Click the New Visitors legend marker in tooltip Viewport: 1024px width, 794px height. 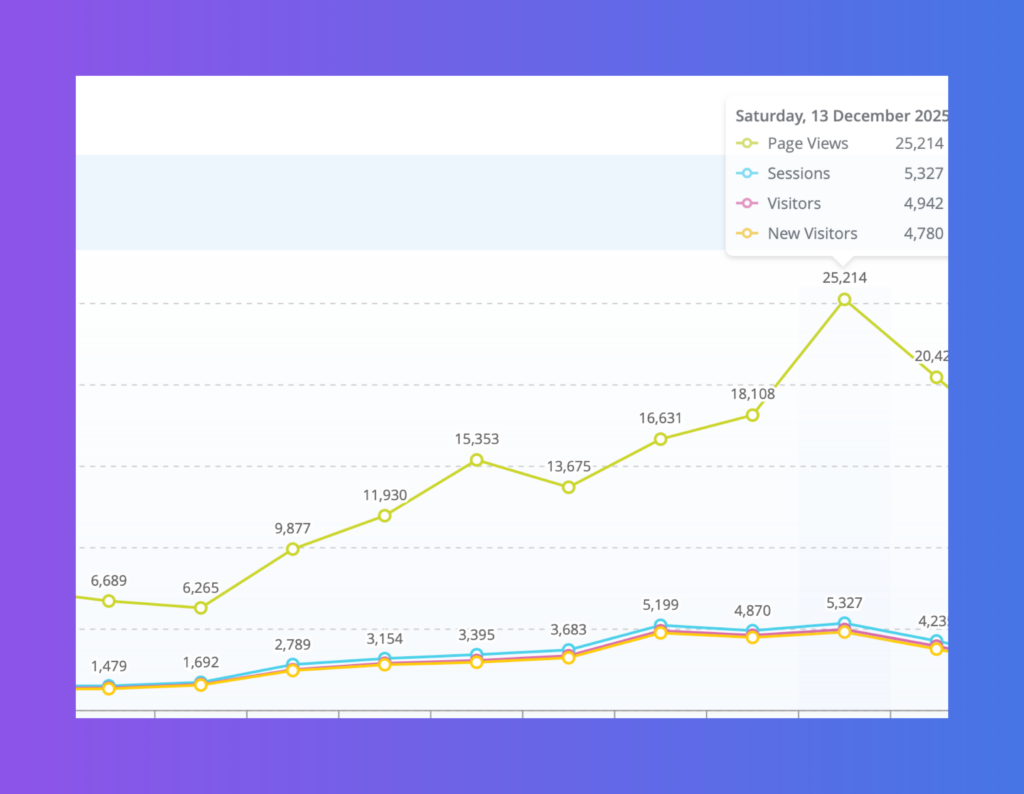746,234
